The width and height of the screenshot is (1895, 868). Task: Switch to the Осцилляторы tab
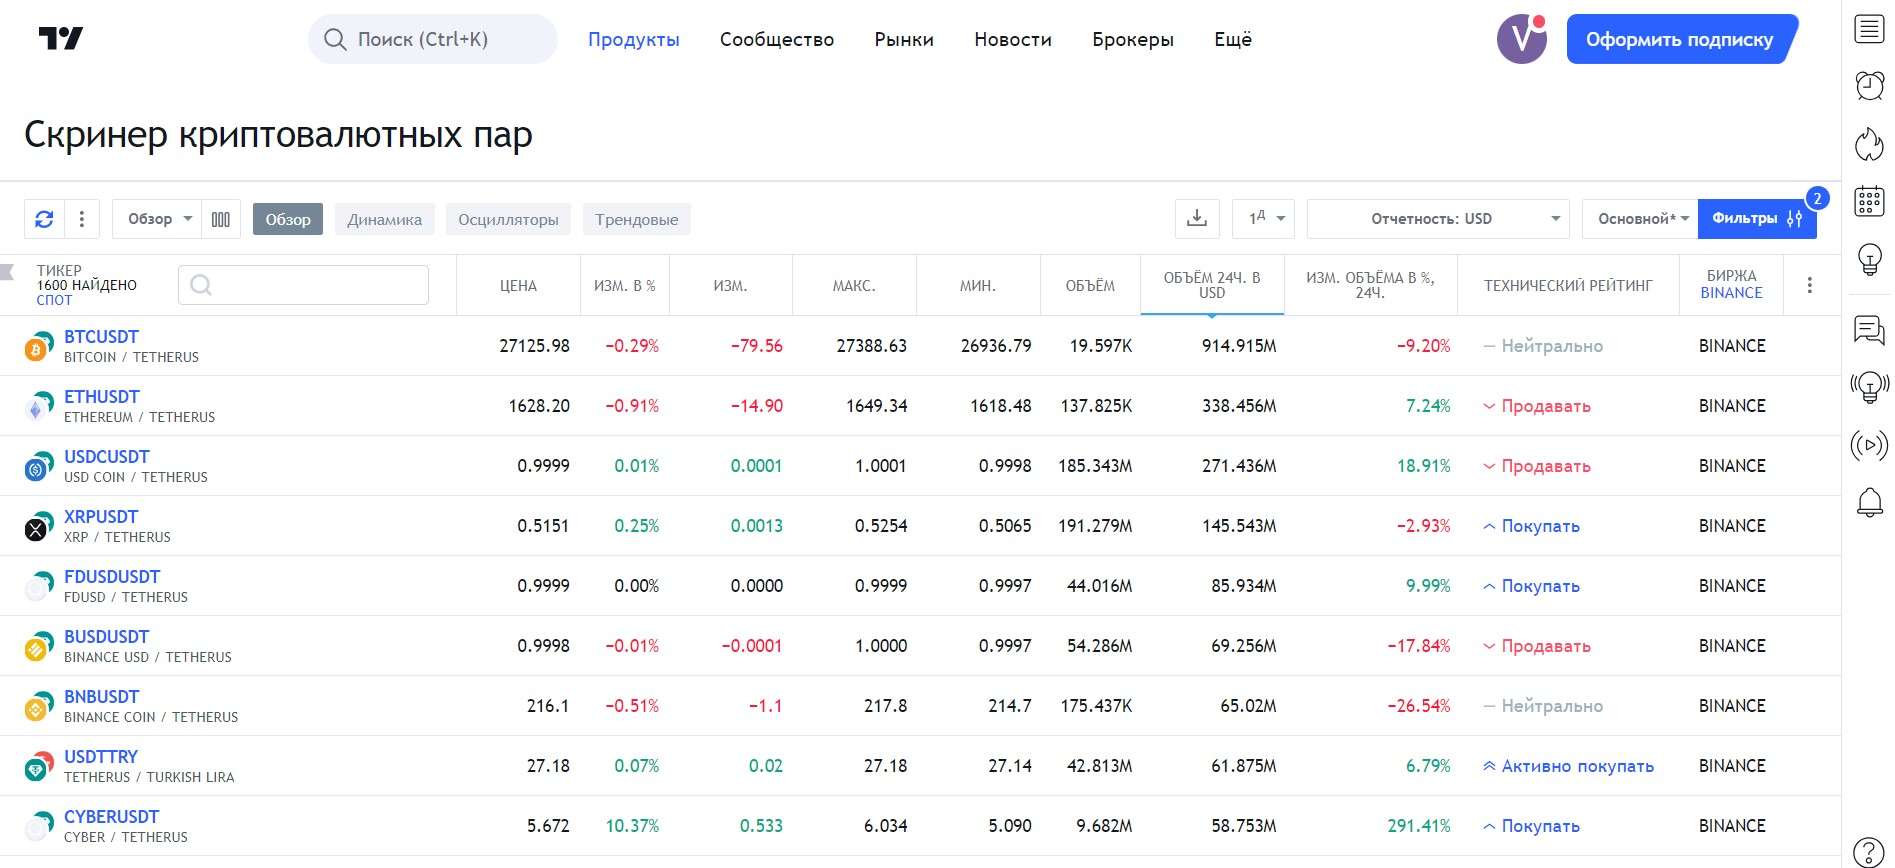(508, 219)
